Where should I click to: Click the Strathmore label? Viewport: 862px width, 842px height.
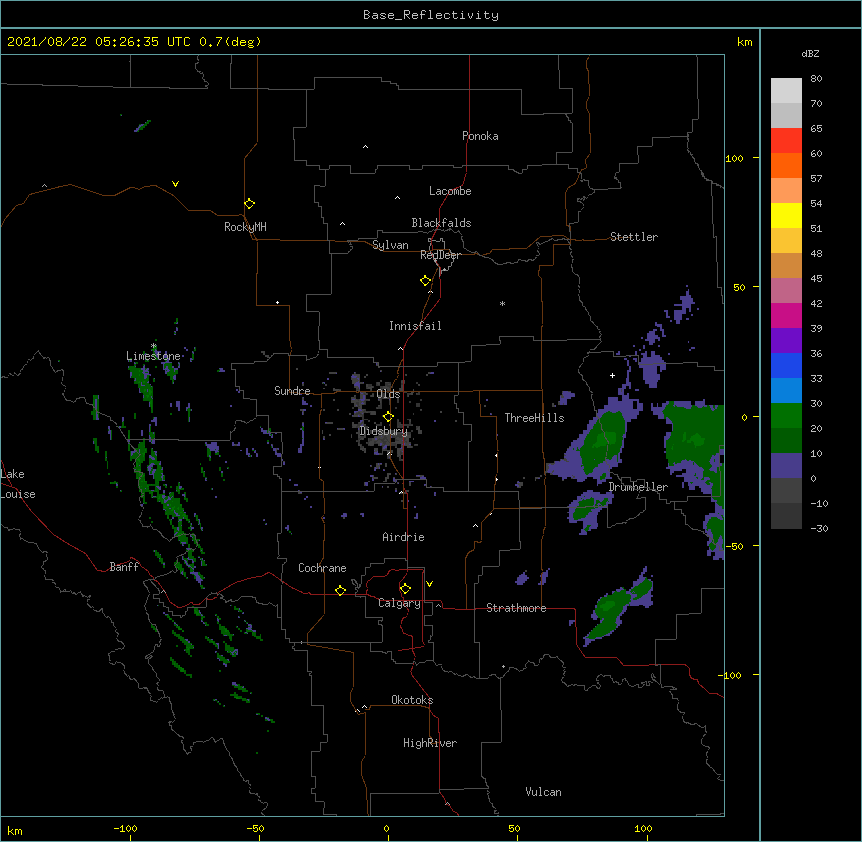point(516,608)
